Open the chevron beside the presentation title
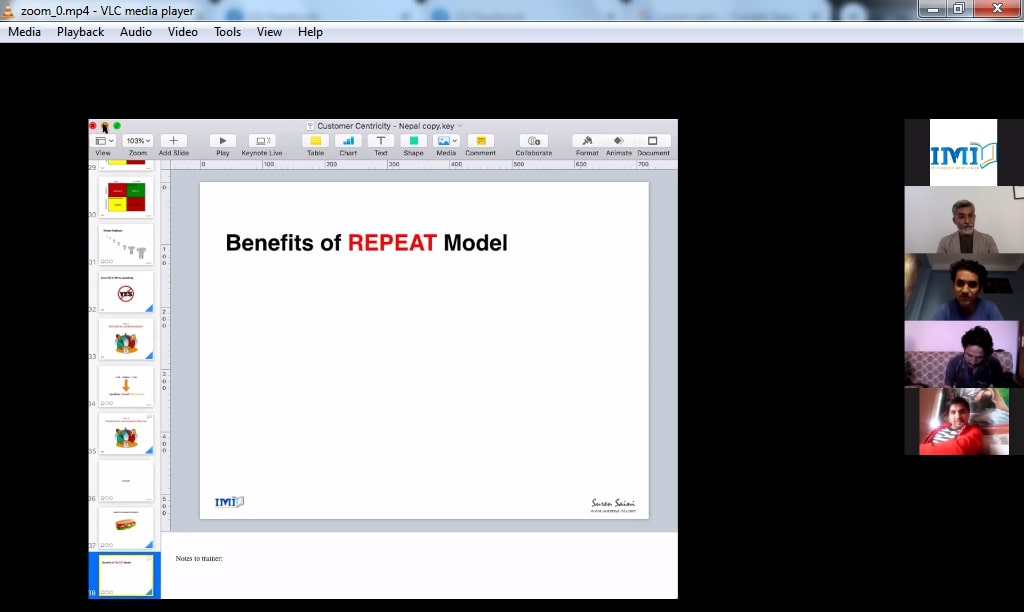Viewport: 1028px width, 612px height. click(459, 125)
